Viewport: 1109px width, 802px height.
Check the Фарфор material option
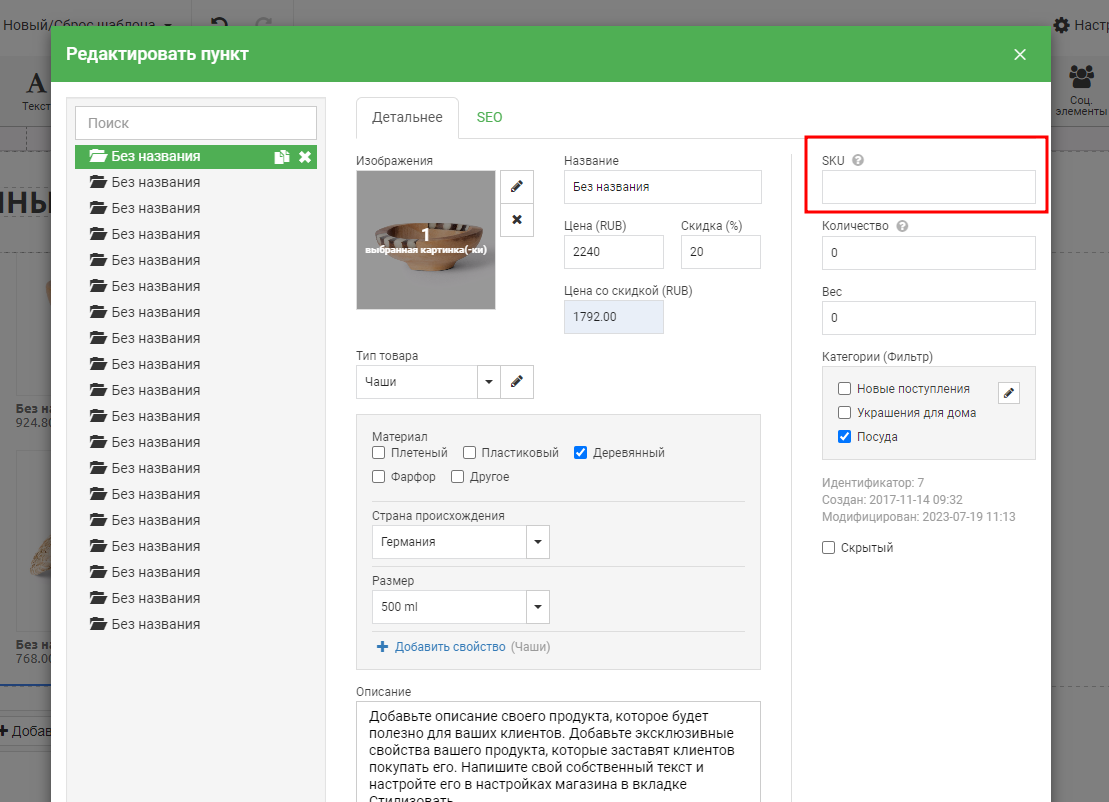379,477
